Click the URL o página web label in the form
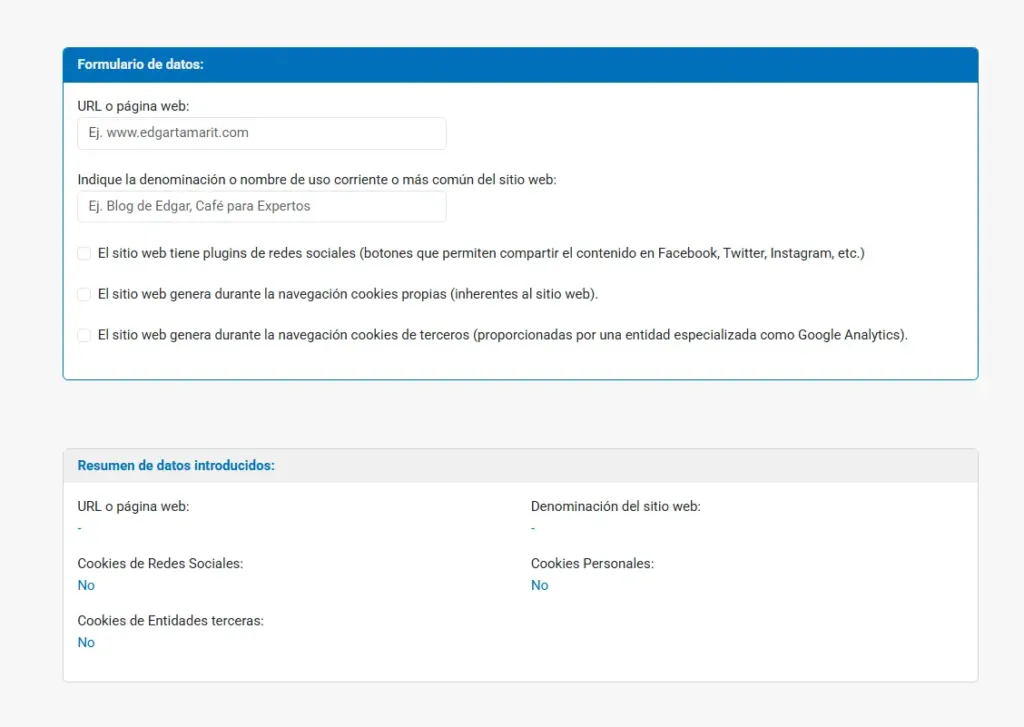This screenshot has height=727, width=1024. (x=133, y=106)
